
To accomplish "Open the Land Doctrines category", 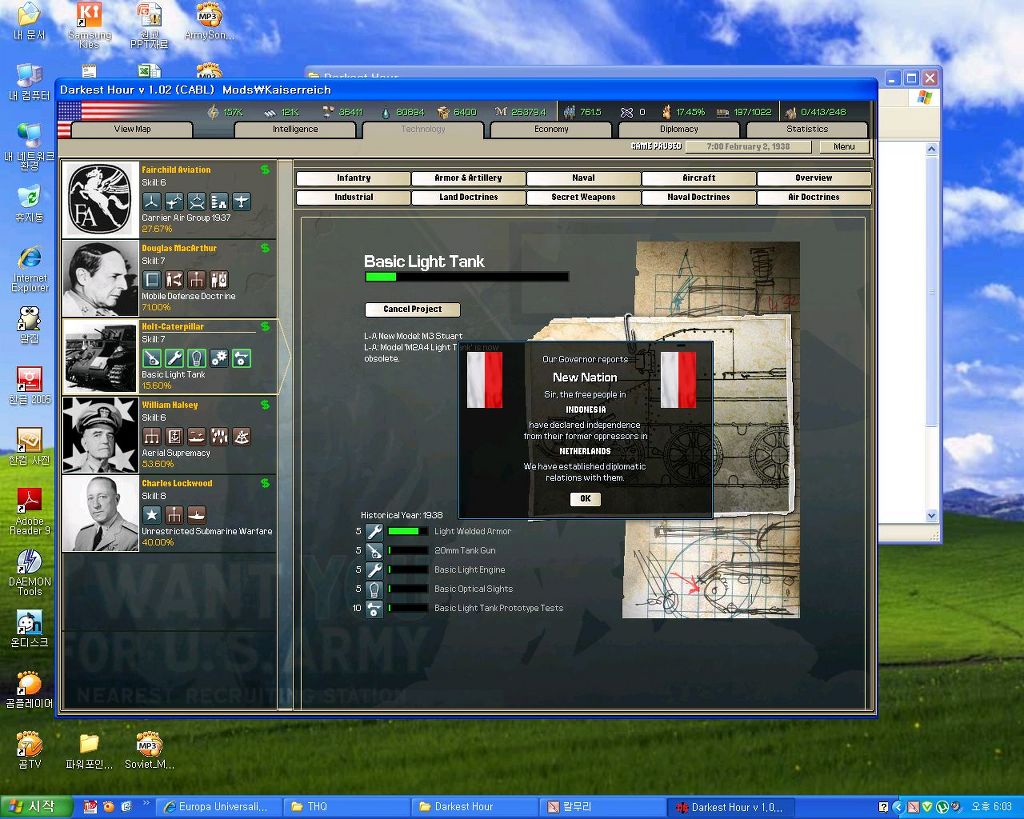I will point(468,197).
